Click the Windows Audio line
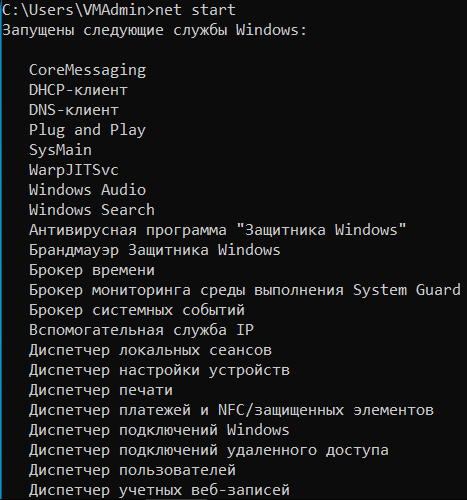 [87, 190]
